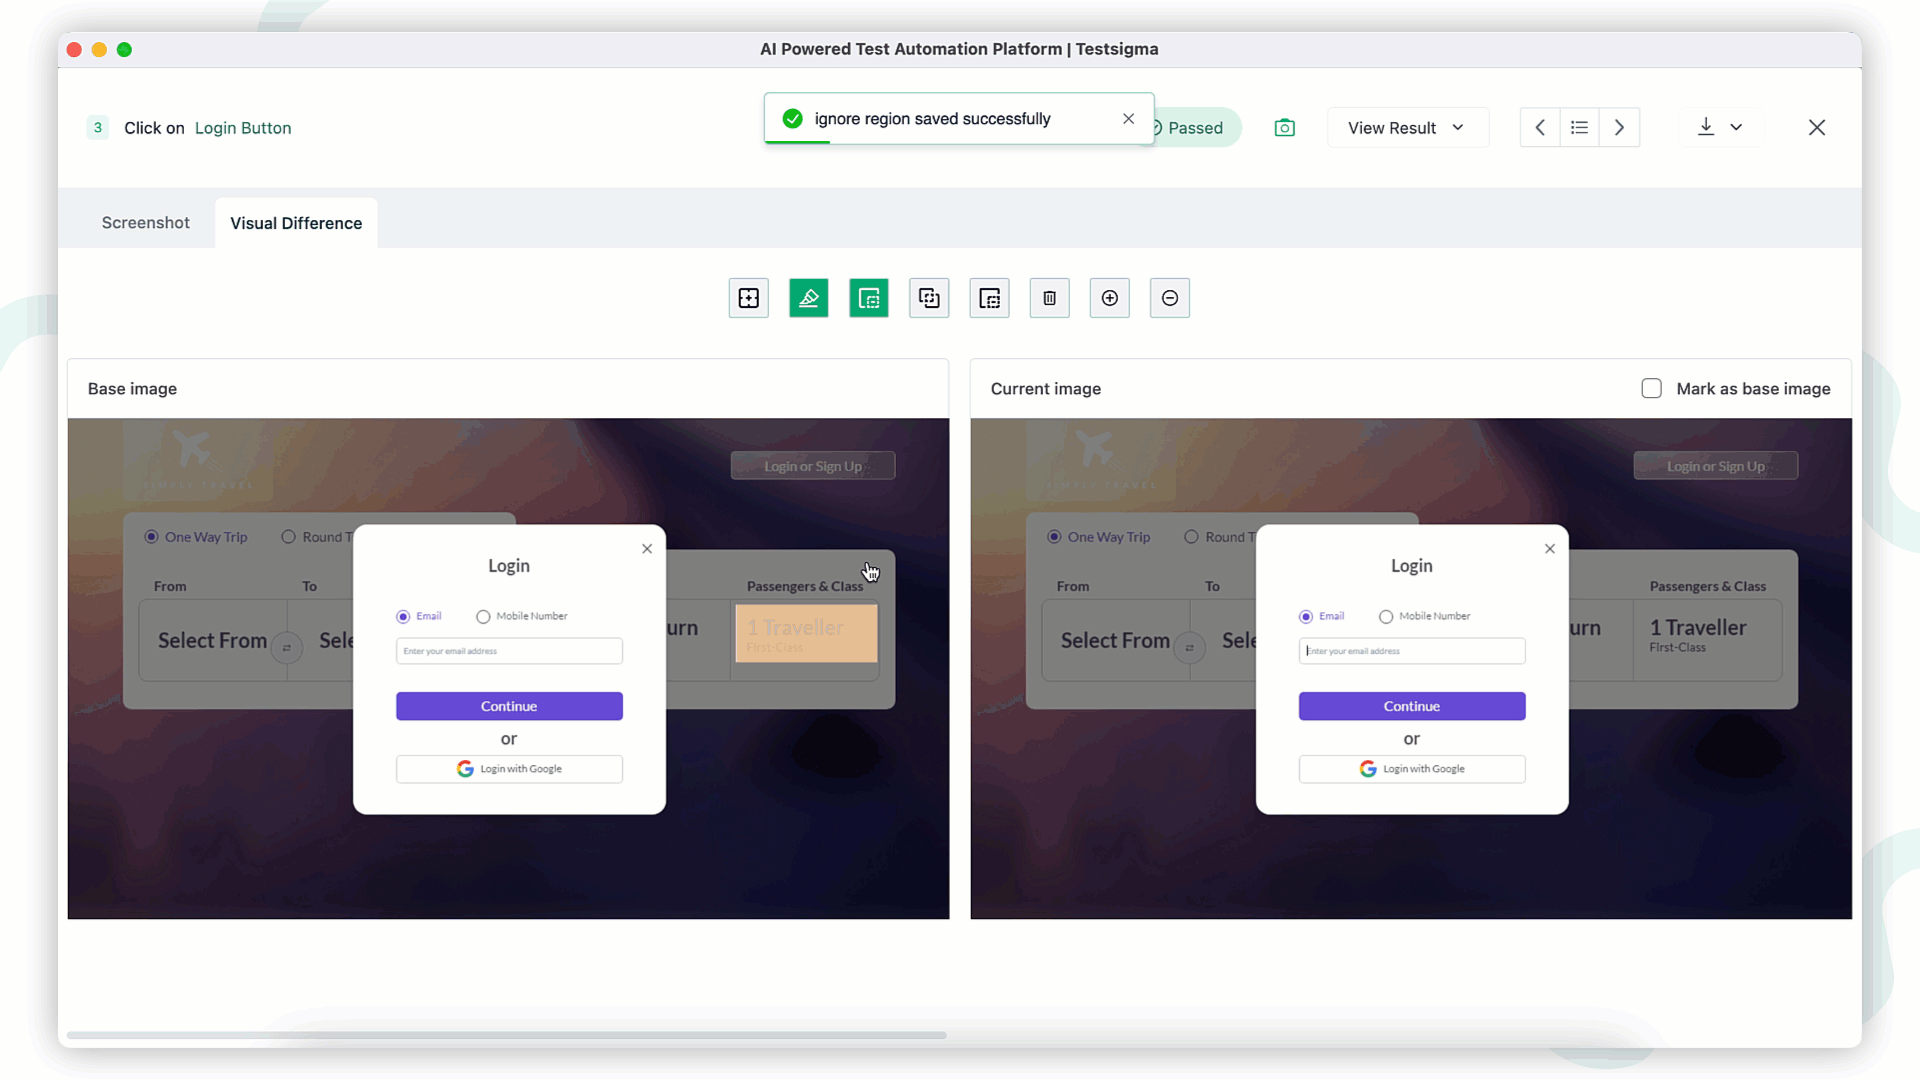The image size is (1920, 1080).
Task: Click the green success check icon
Action: tap(792, 119)
